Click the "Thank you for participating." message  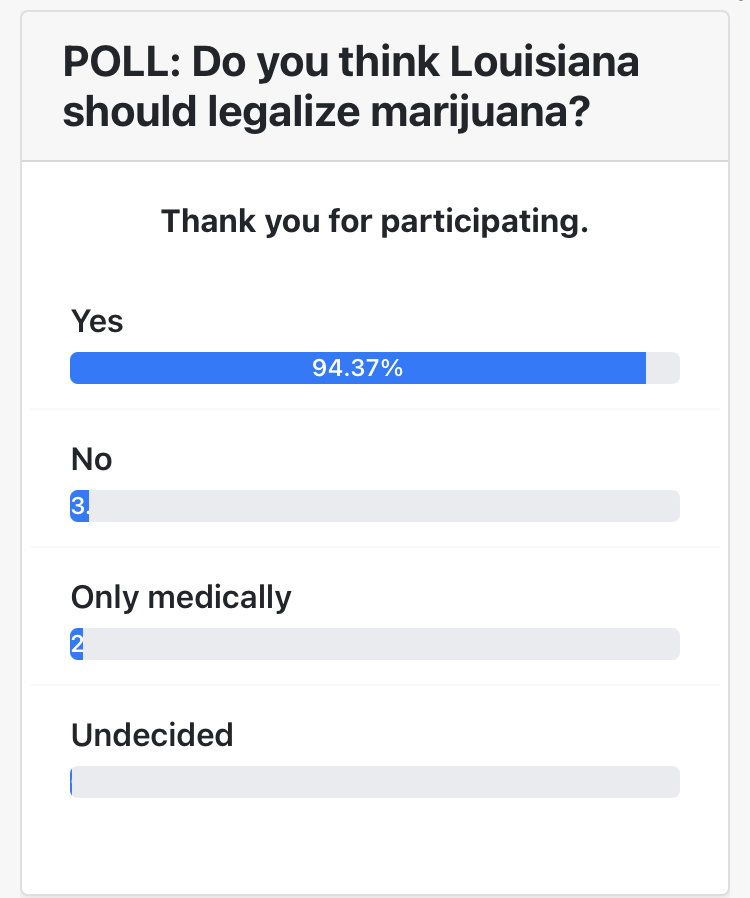coord(375,221)
